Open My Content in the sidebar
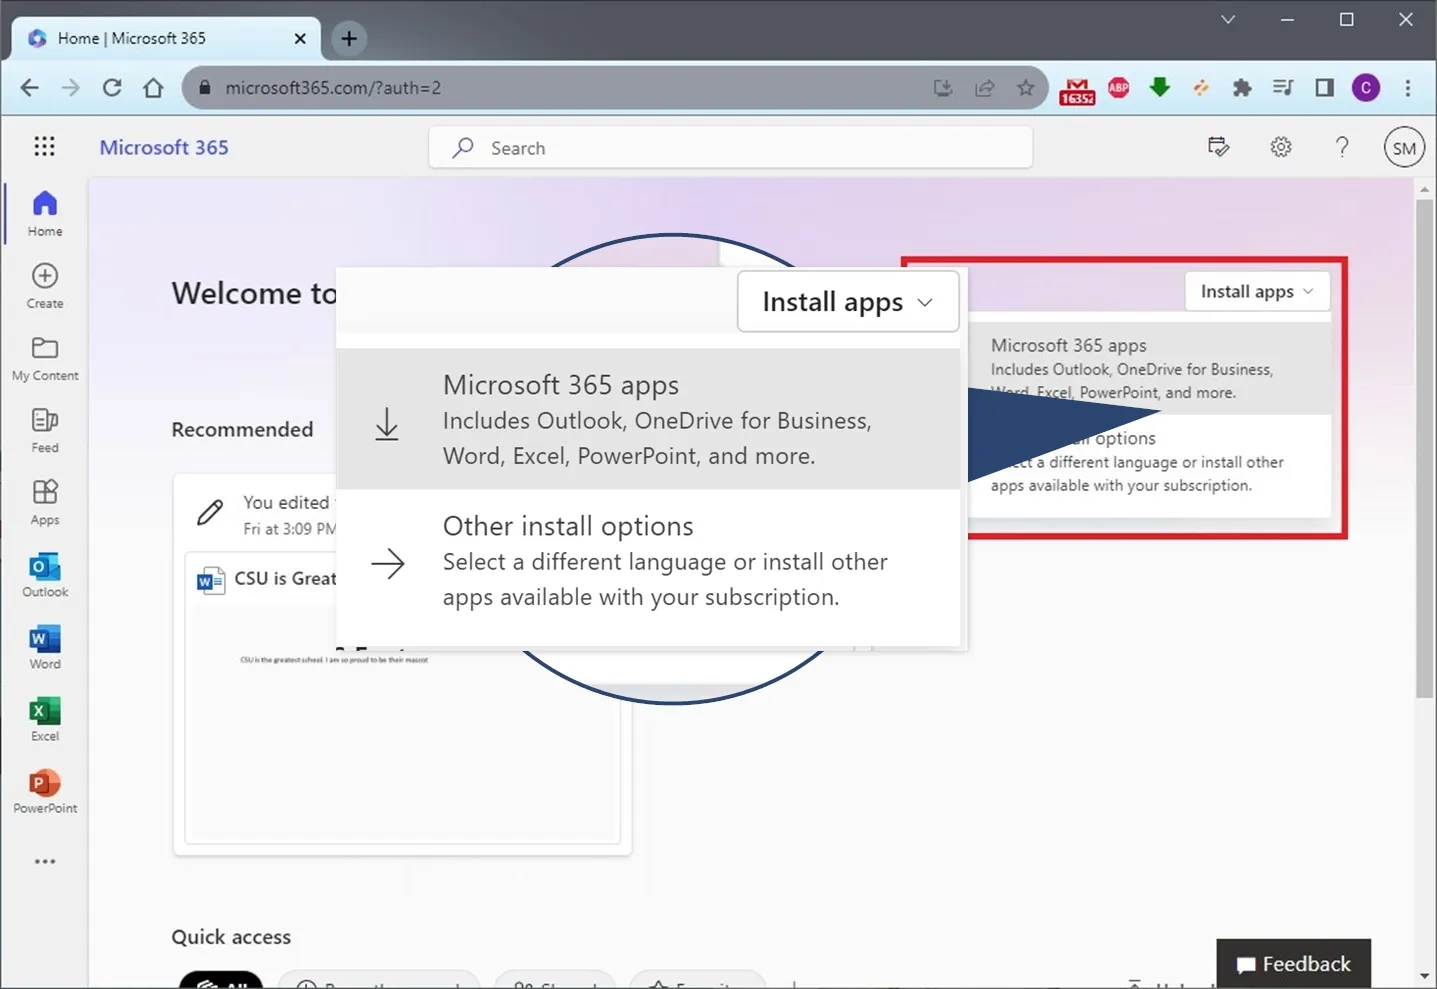 coord(44,357)
